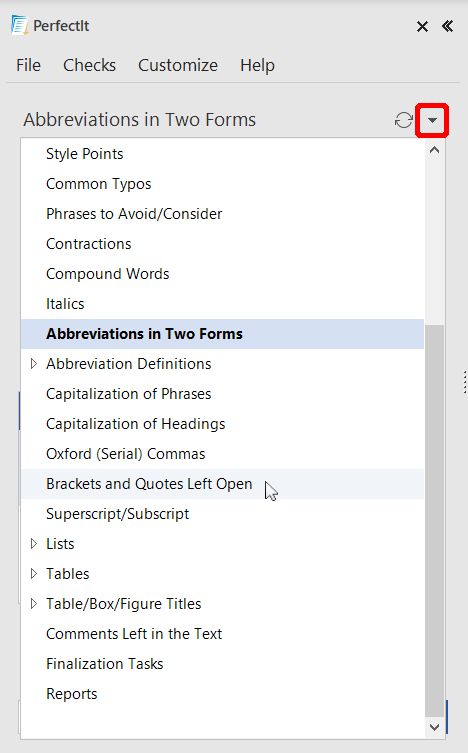Open the checks list dropdown arrow
The image size is (468, 753).
(432, 120)
